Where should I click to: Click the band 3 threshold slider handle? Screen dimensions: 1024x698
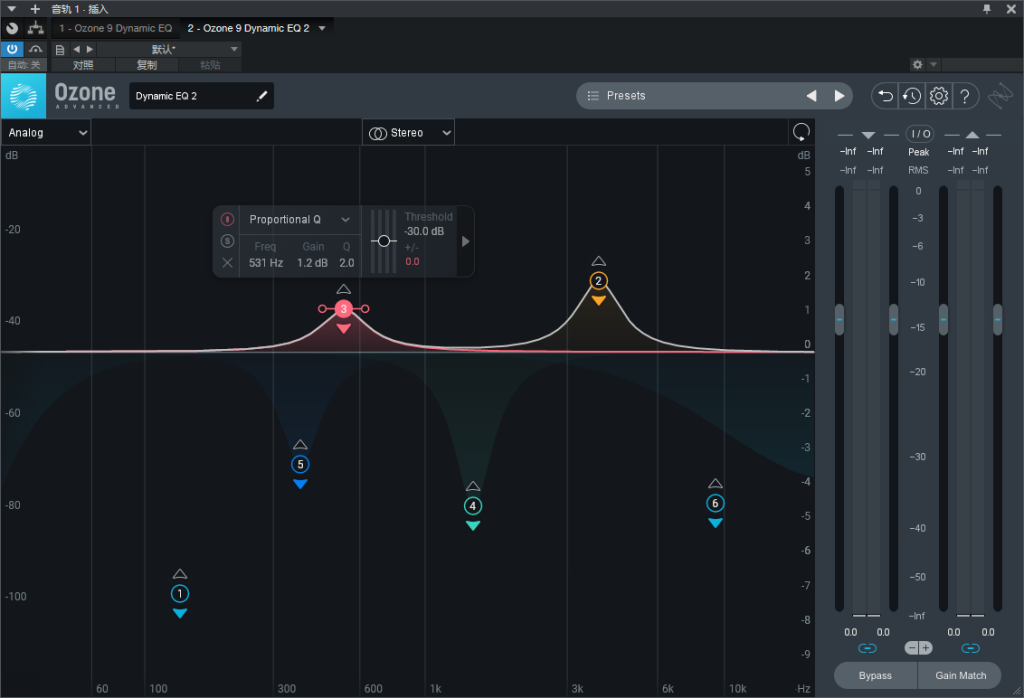[x=384, y=241]
